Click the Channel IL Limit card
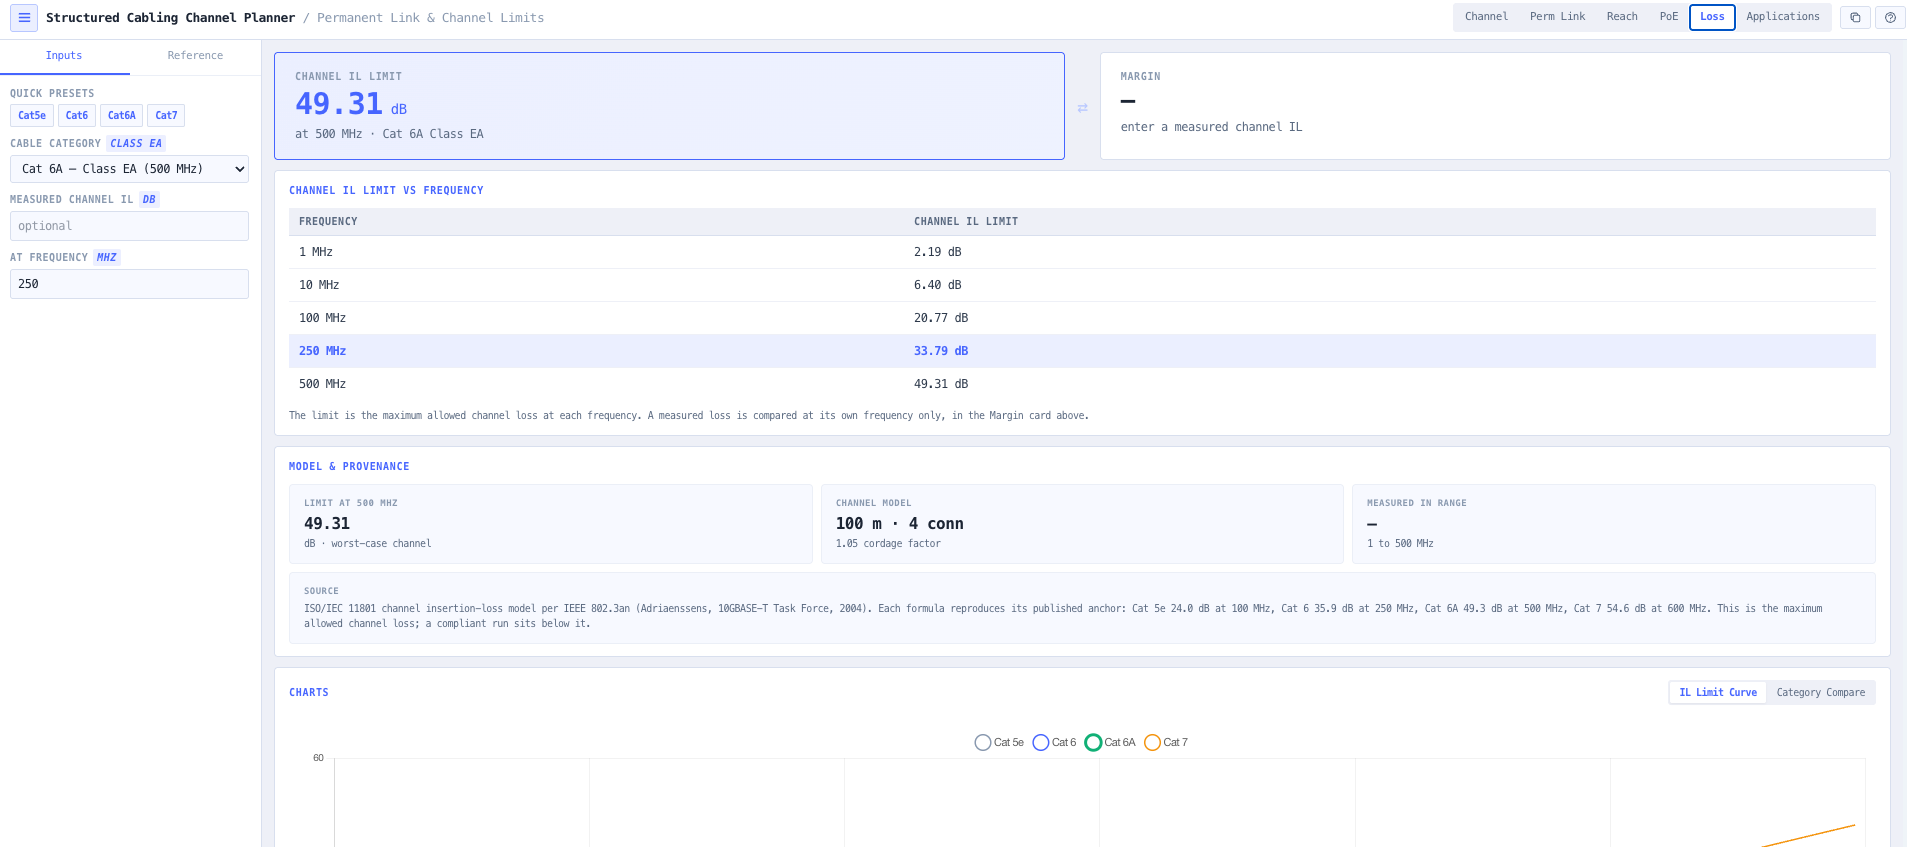Image resolution: width=1907 pixels, height=847 pixels. pos(669,106)
